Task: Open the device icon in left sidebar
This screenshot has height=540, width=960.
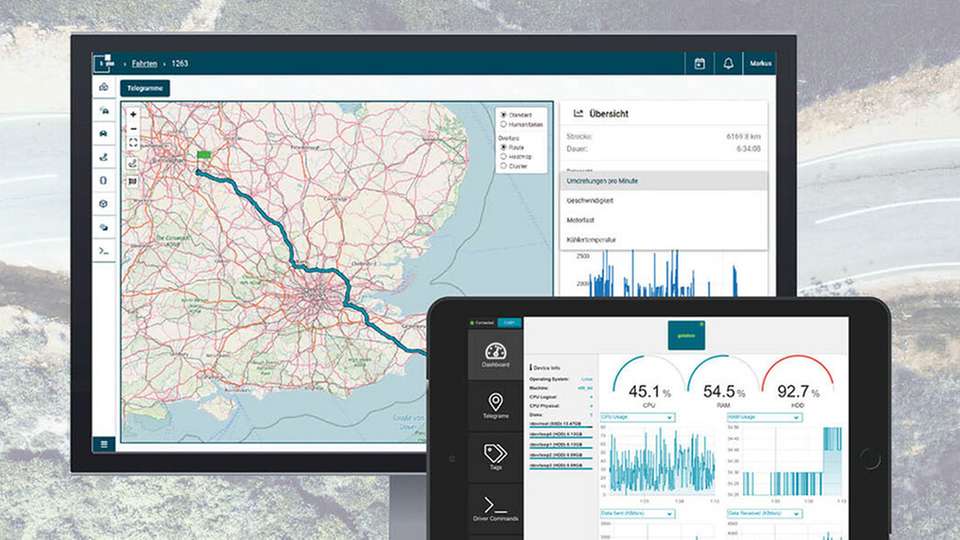Action: click(103, 181)
